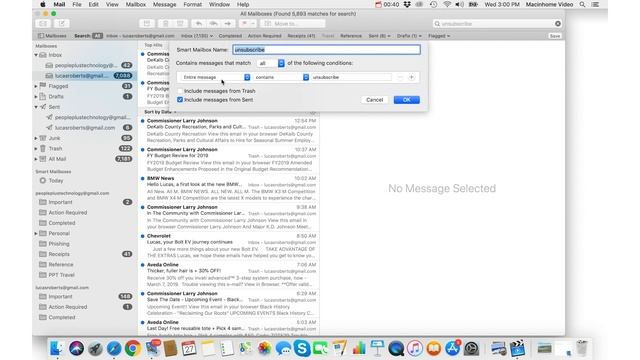The height and width of the screenshot is (360, 640).
Task: Open the Receipts folder in sidebar
Action: coord(84,254)
